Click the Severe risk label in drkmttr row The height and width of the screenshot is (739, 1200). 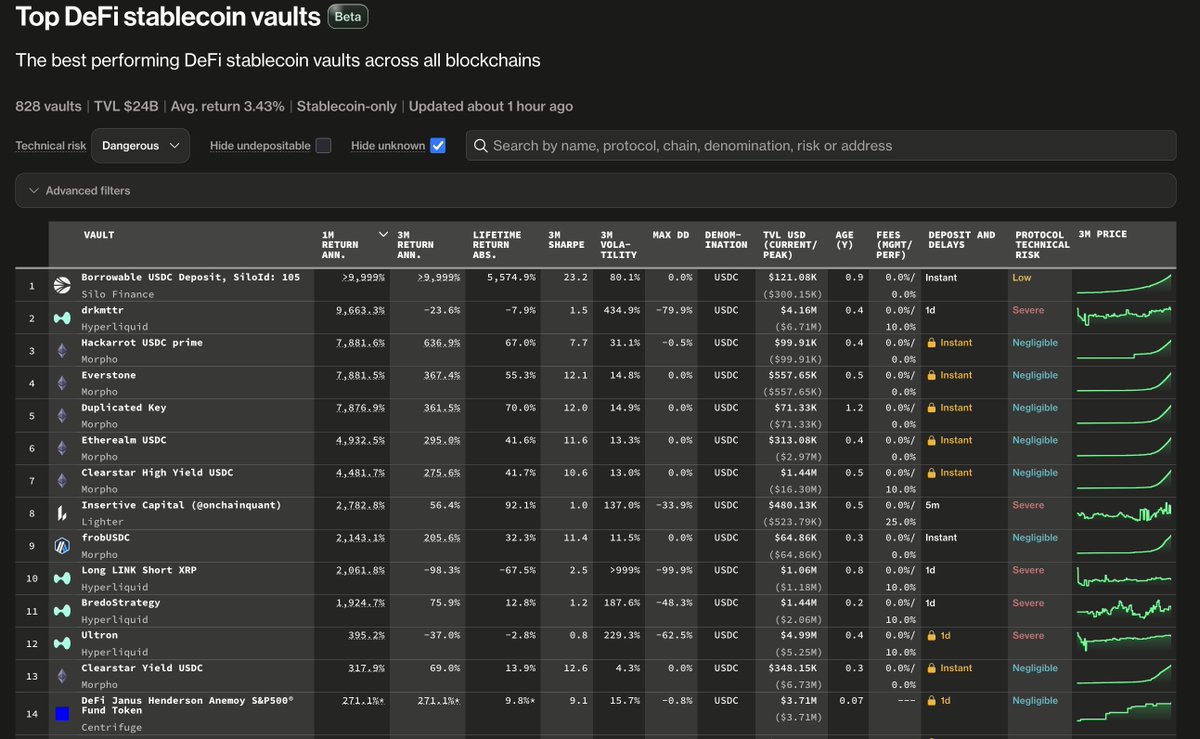[x=1028, y=310]
